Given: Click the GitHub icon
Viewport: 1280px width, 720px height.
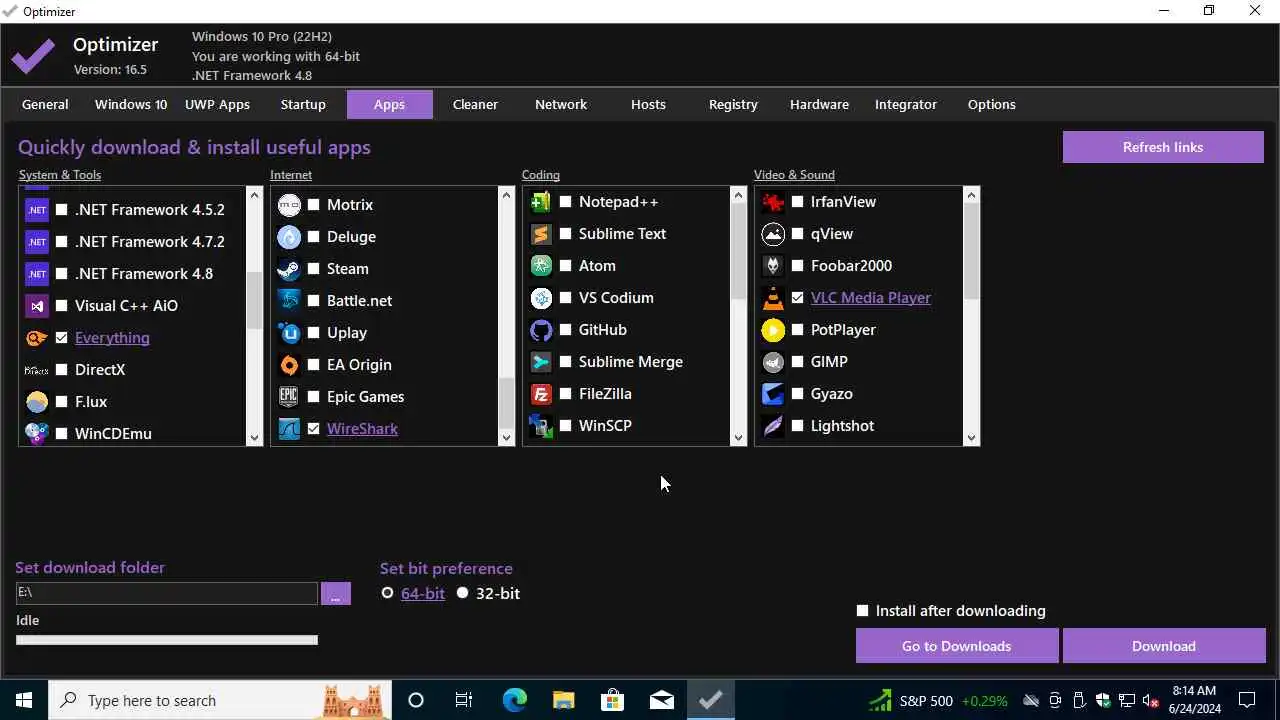Looking at the screenshot, I should tap(541, 330).
